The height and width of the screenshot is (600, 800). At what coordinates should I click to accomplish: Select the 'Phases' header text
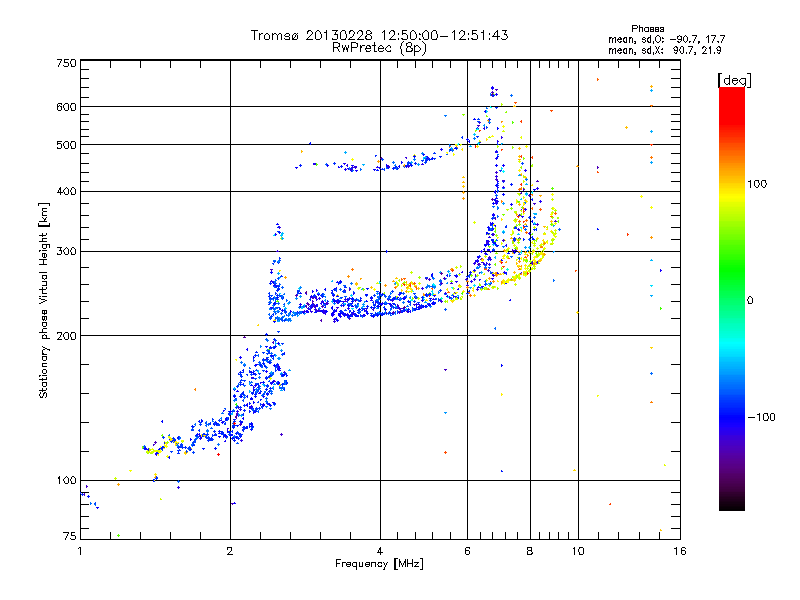647,29
